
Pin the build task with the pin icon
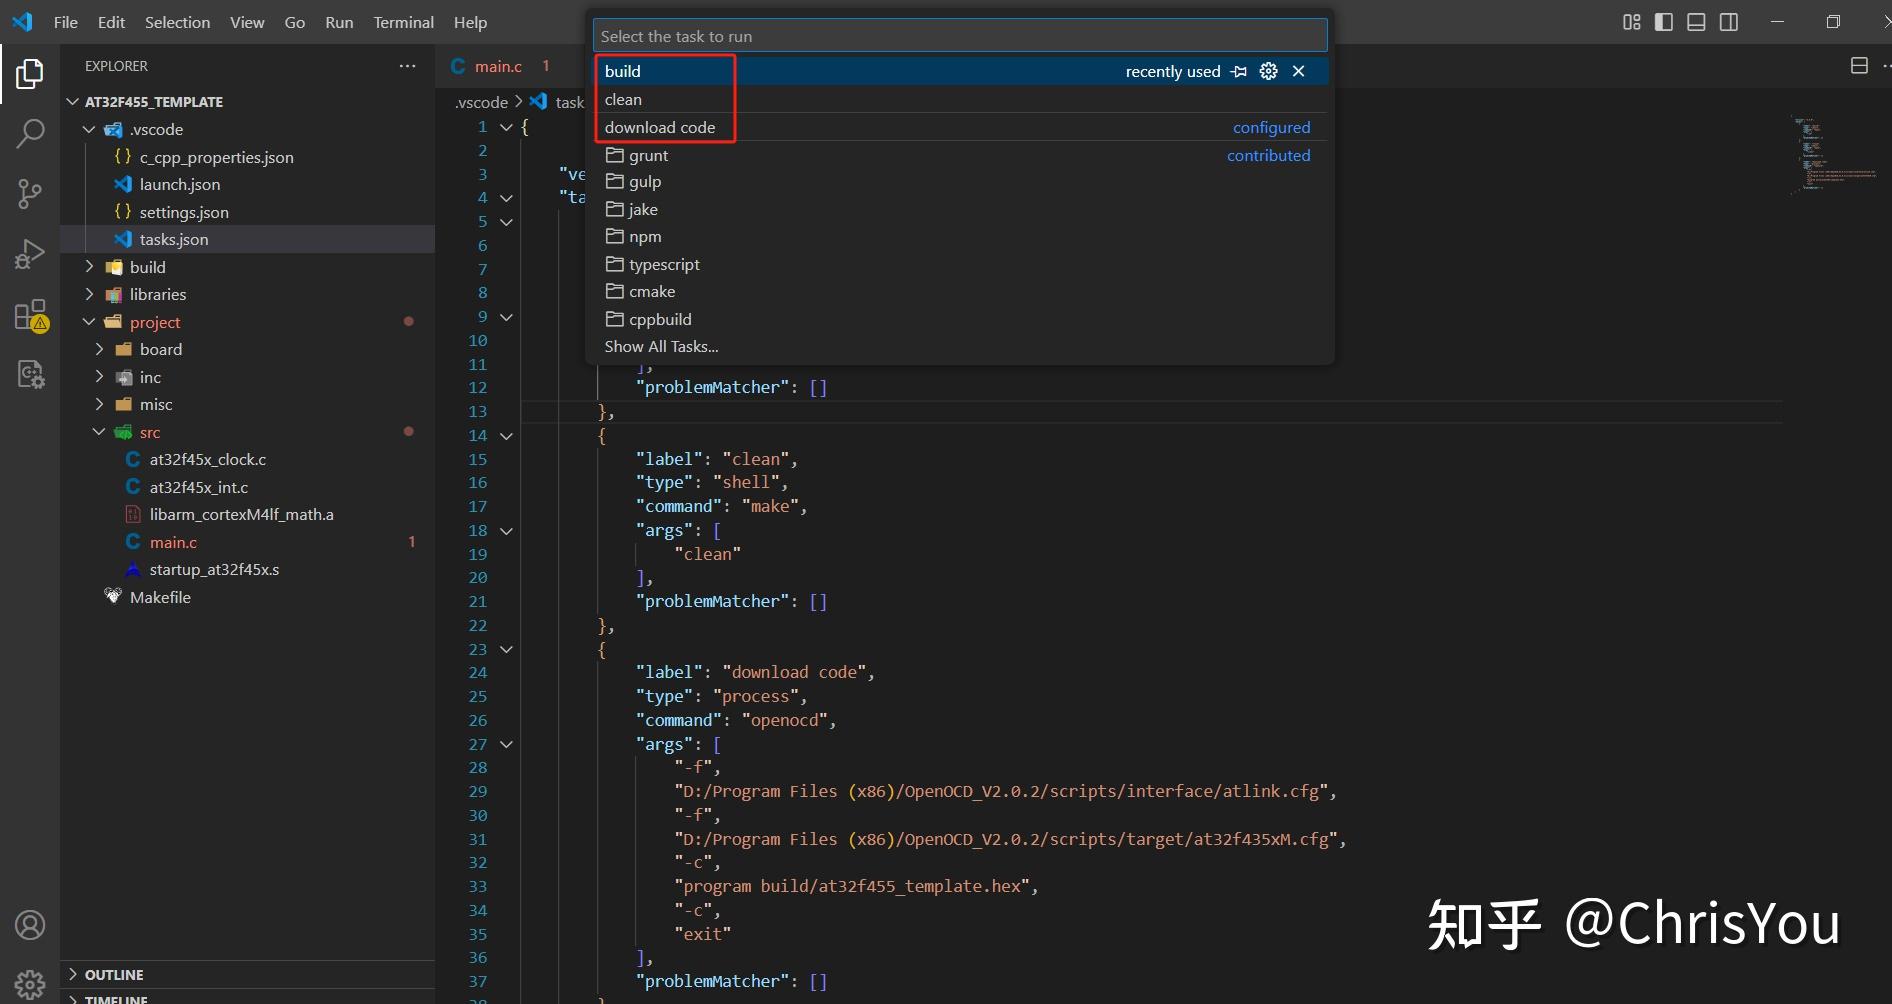1239,71
